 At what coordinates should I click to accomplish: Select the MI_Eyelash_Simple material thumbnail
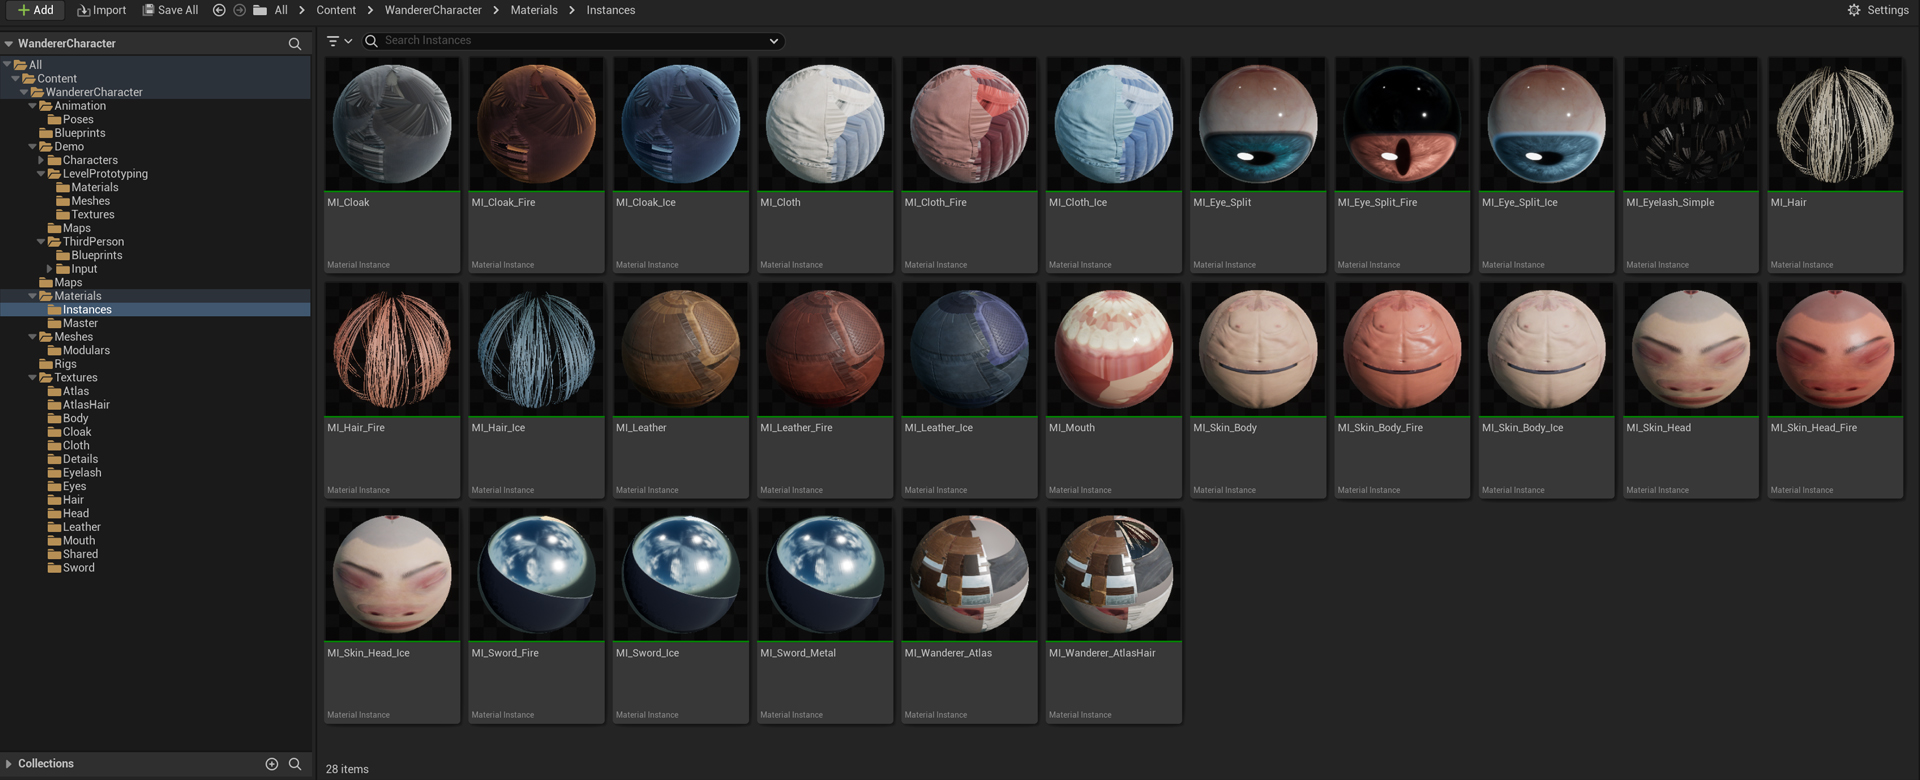pos(1691,125)
